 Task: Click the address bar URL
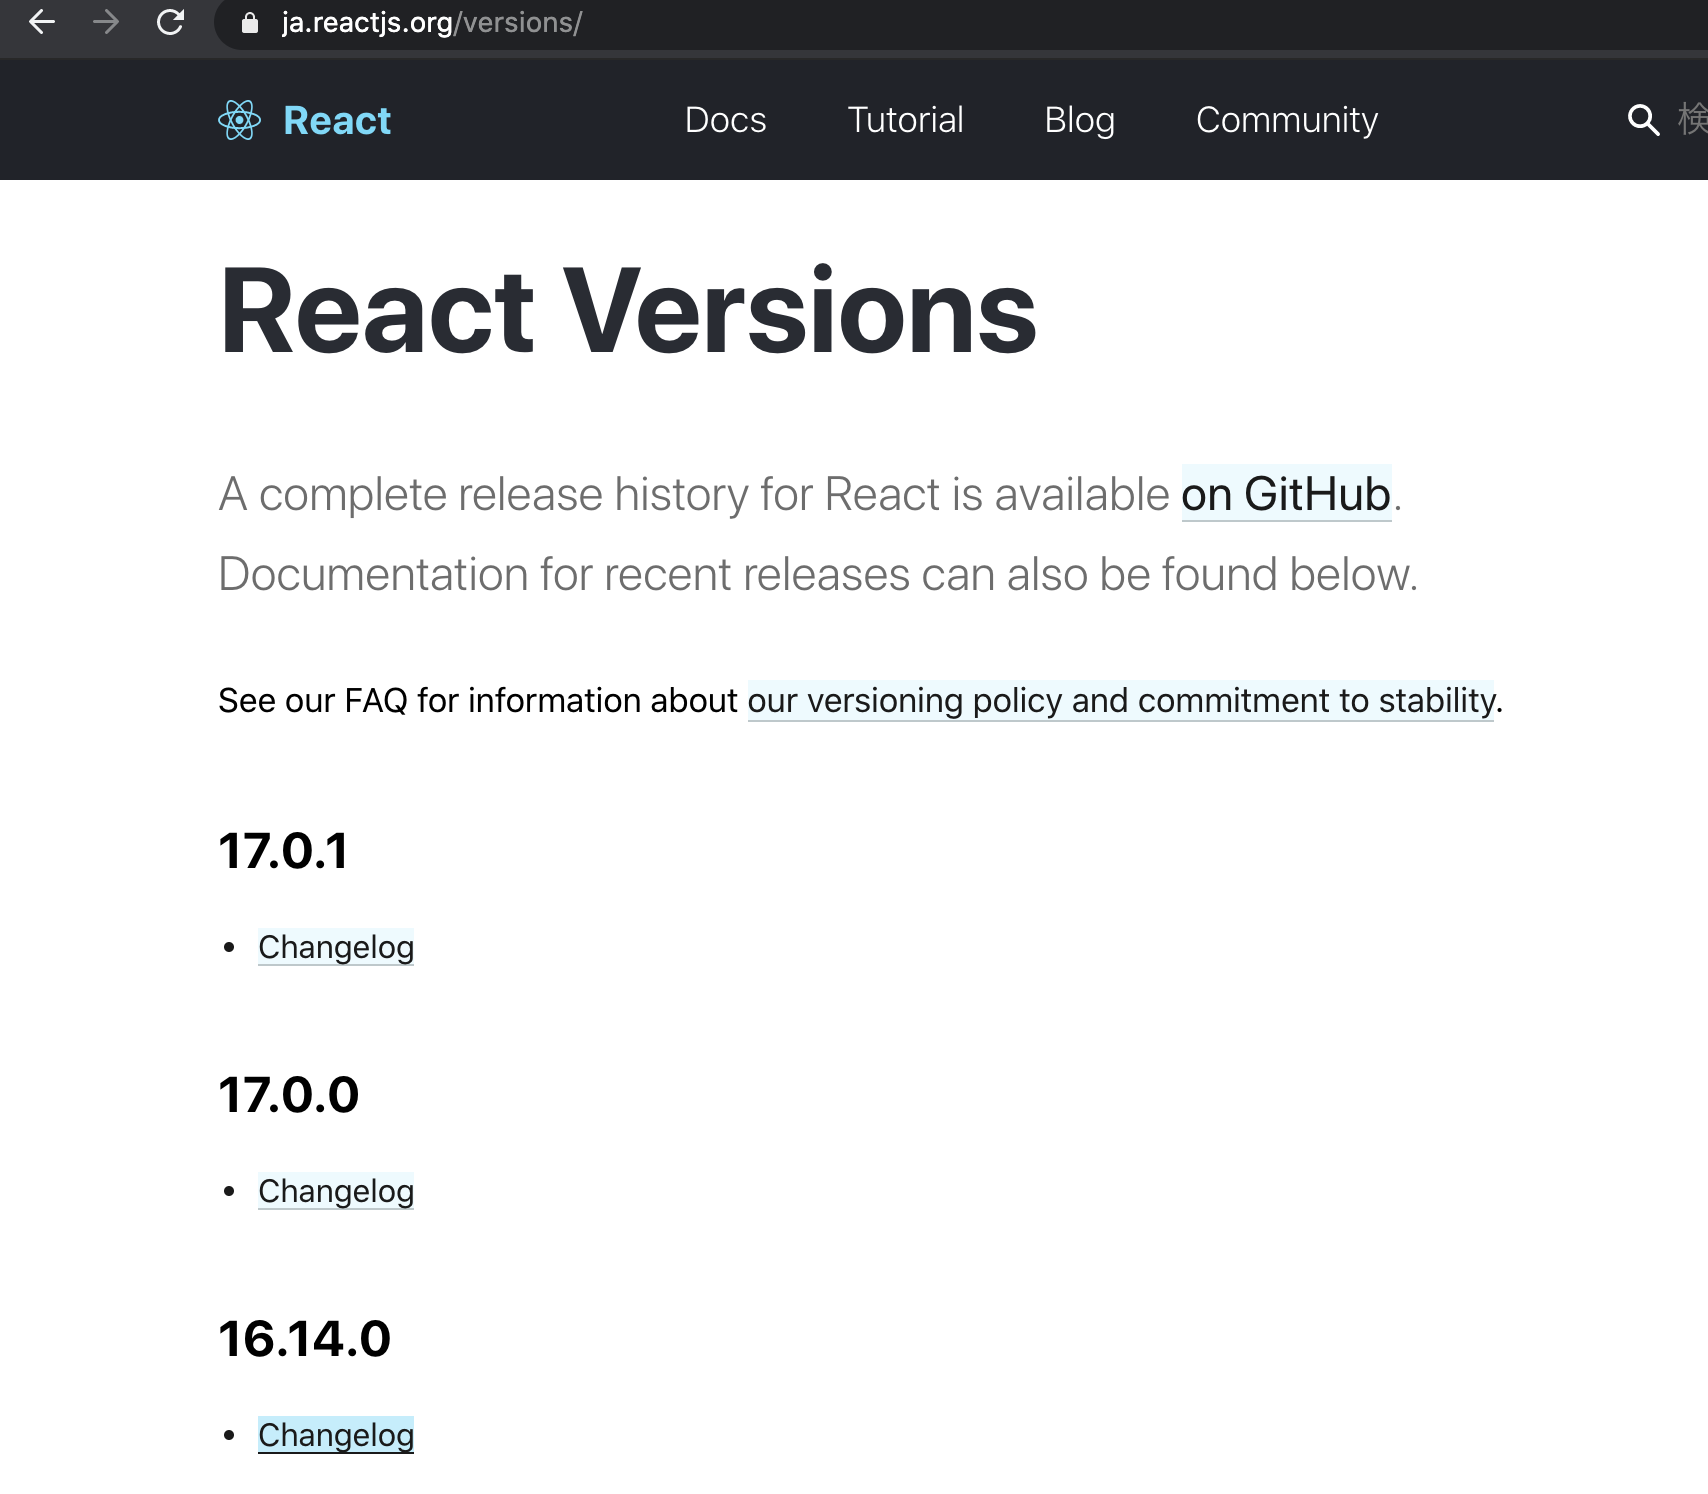pos(430,23)
